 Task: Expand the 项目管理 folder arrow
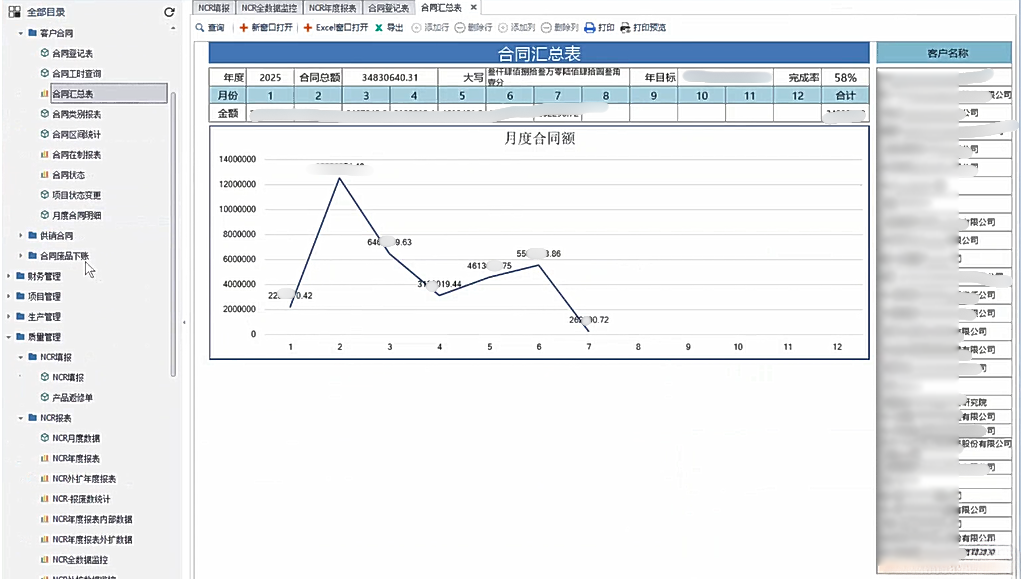[8, 296]
